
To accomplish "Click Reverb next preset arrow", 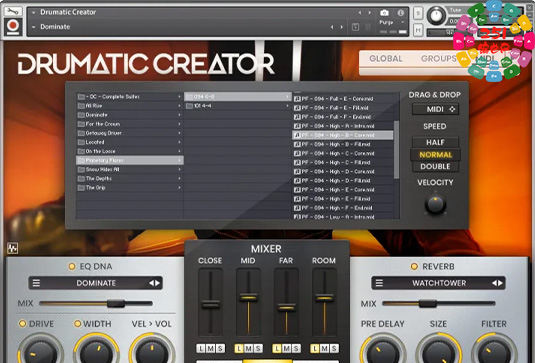I will (x=501, y=283).
